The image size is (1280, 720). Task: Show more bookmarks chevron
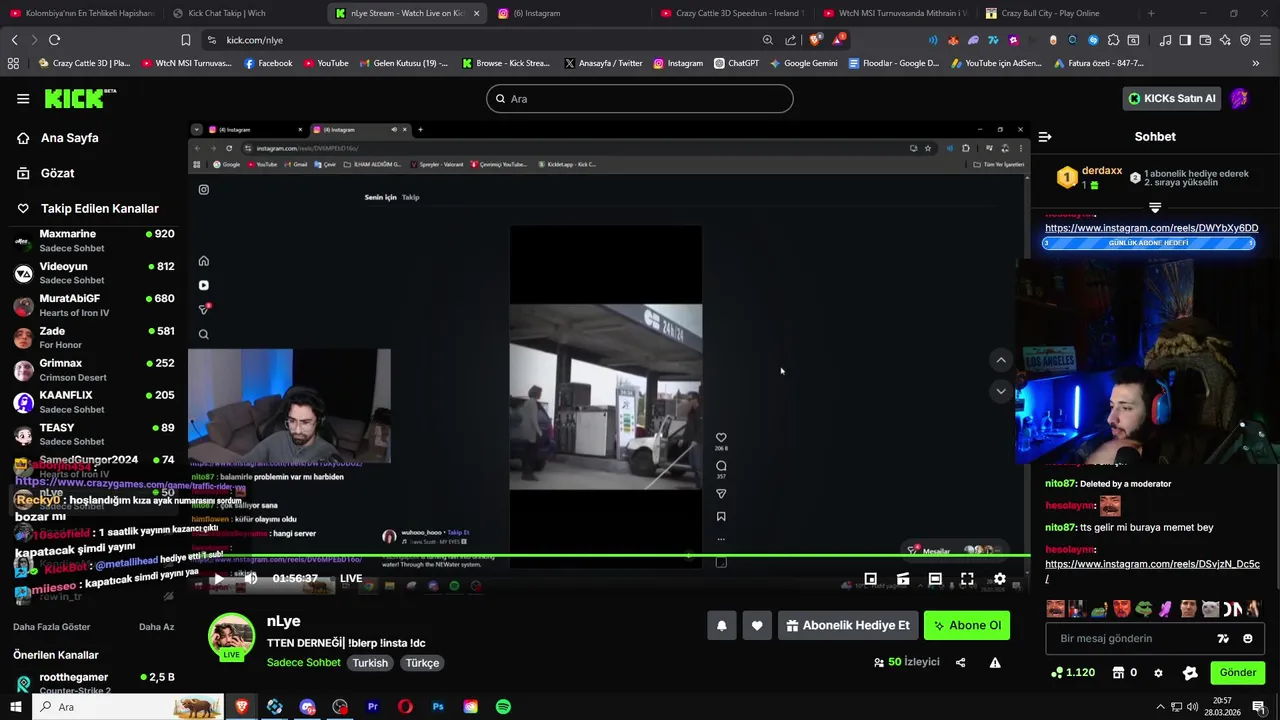coord(1256,63)
